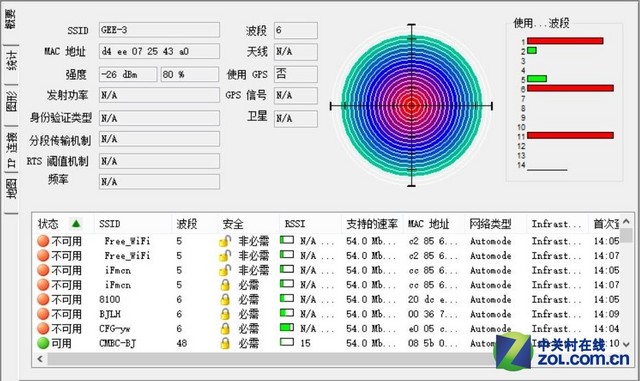
Task: Click red status ball beside SSID CFG-yw
Action: [x=43, y=329]
